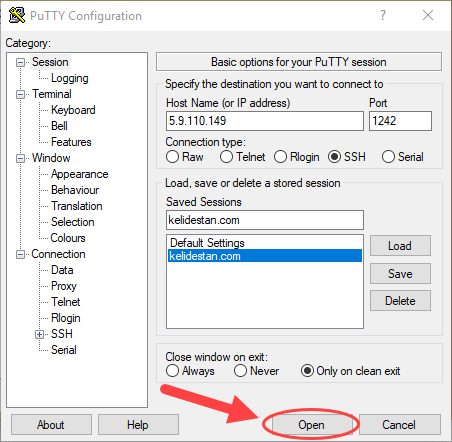Click the Host Name input field
The height and width of the screenshot is (442, 452).
265,121
